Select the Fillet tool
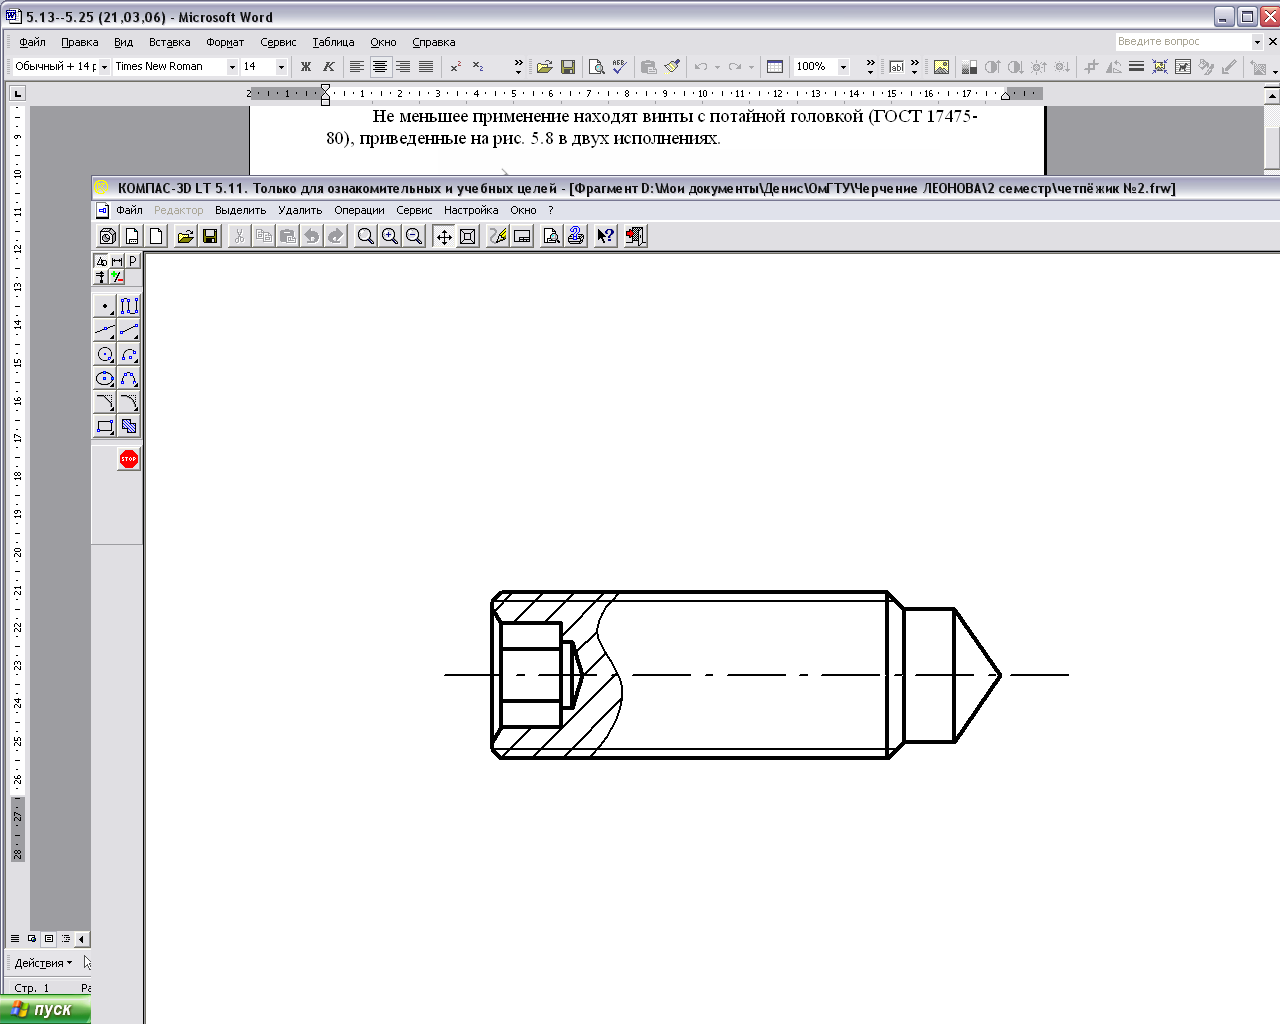Image resolution: width=1280 pixels, height=1024 pixels. pyautogui.click(x=129, y=402)
